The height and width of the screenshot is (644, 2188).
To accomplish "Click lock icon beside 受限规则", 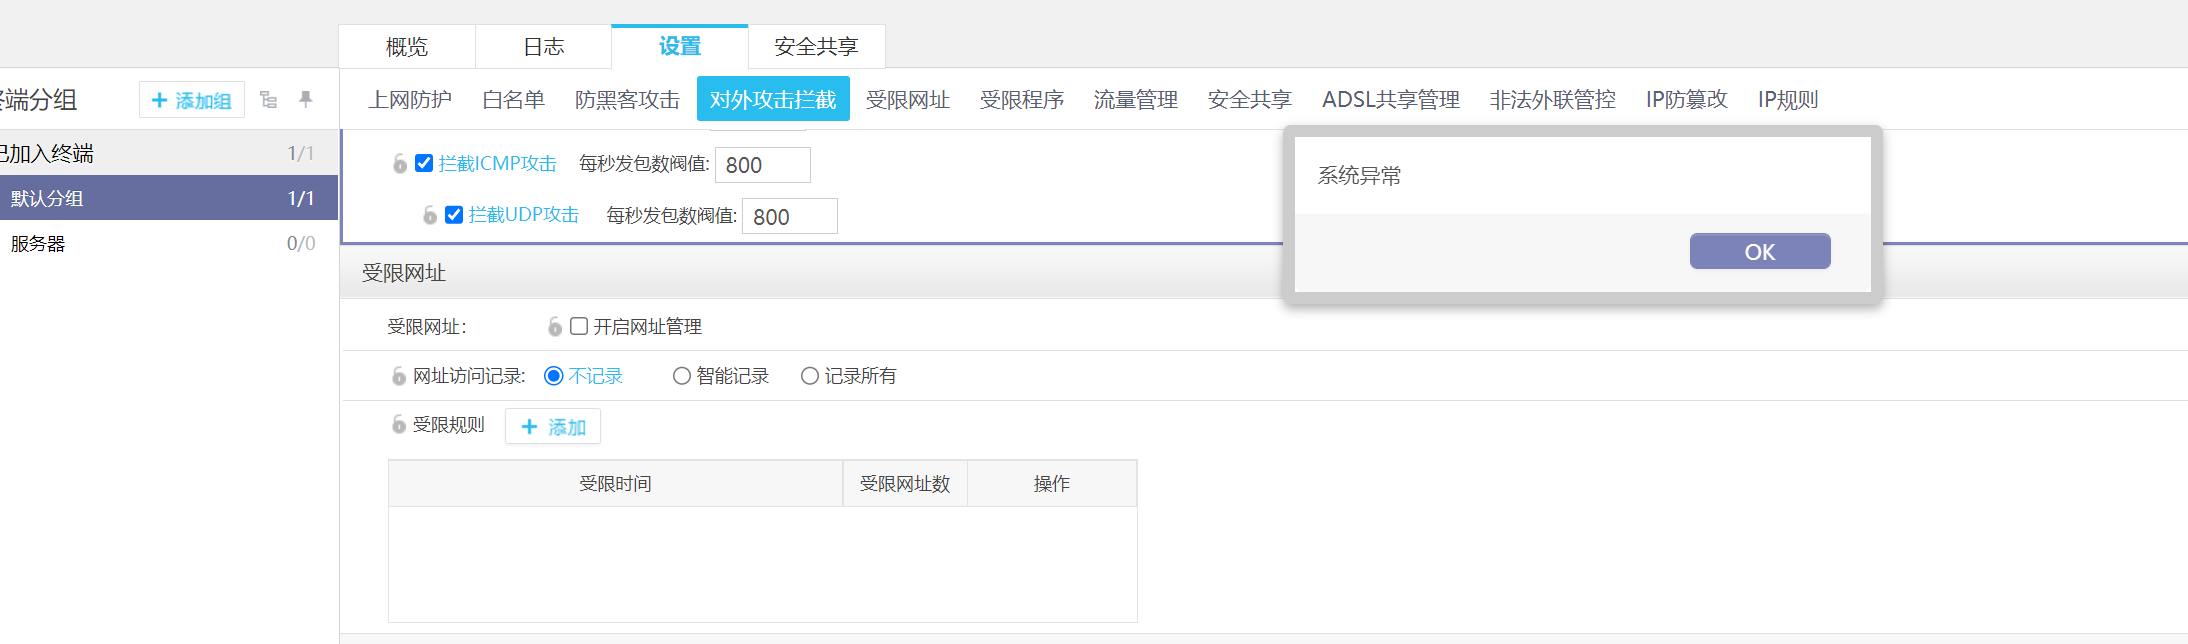I will [399, 425].
